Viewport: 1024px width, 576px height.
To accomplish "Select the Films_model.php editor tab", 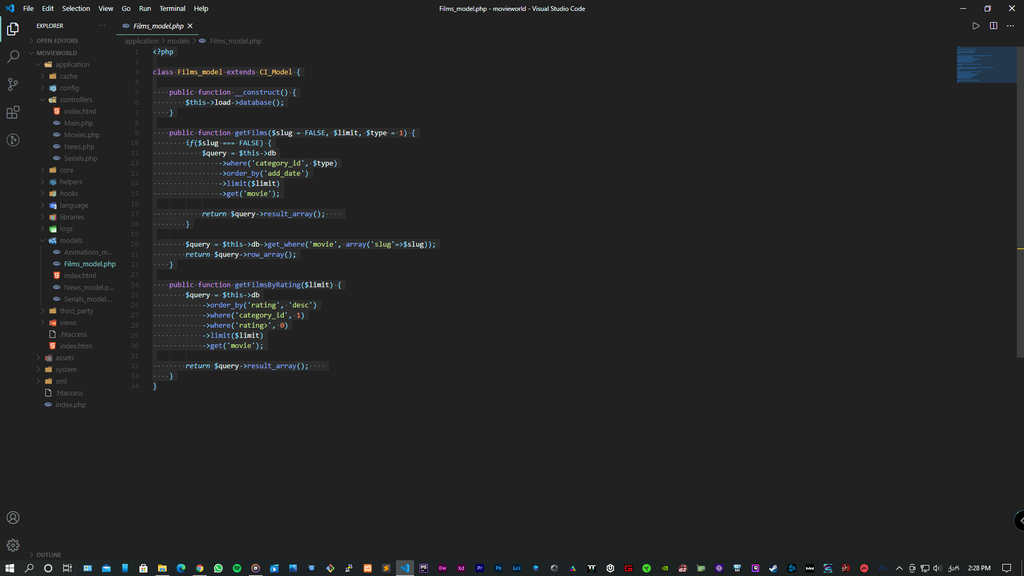I will [158, 26].
